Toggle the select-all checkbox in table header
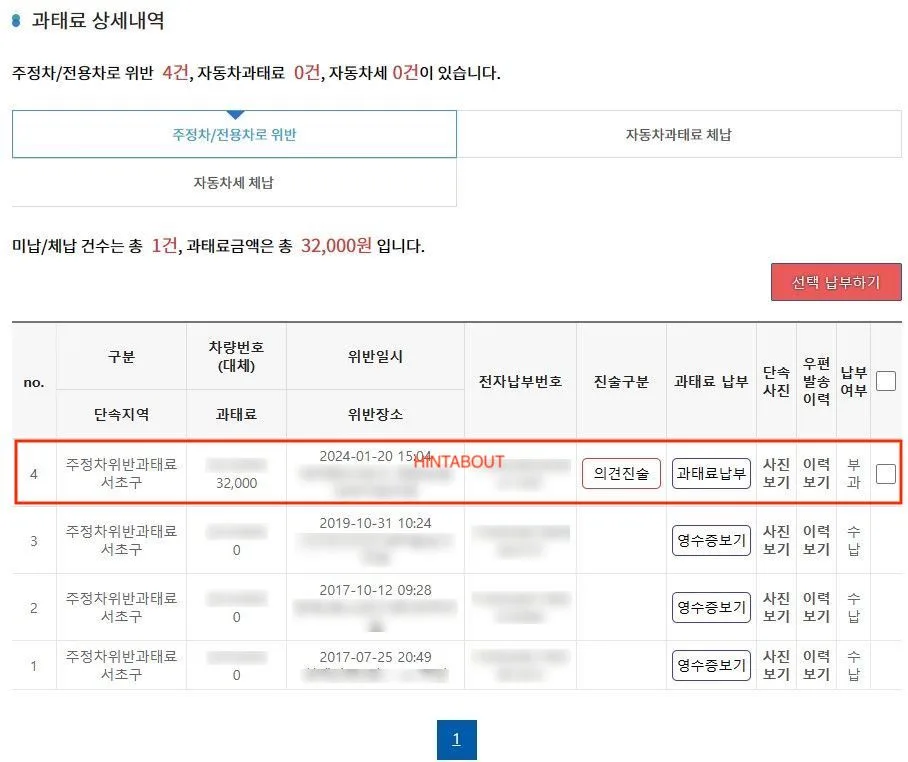 tap(885, 381)
